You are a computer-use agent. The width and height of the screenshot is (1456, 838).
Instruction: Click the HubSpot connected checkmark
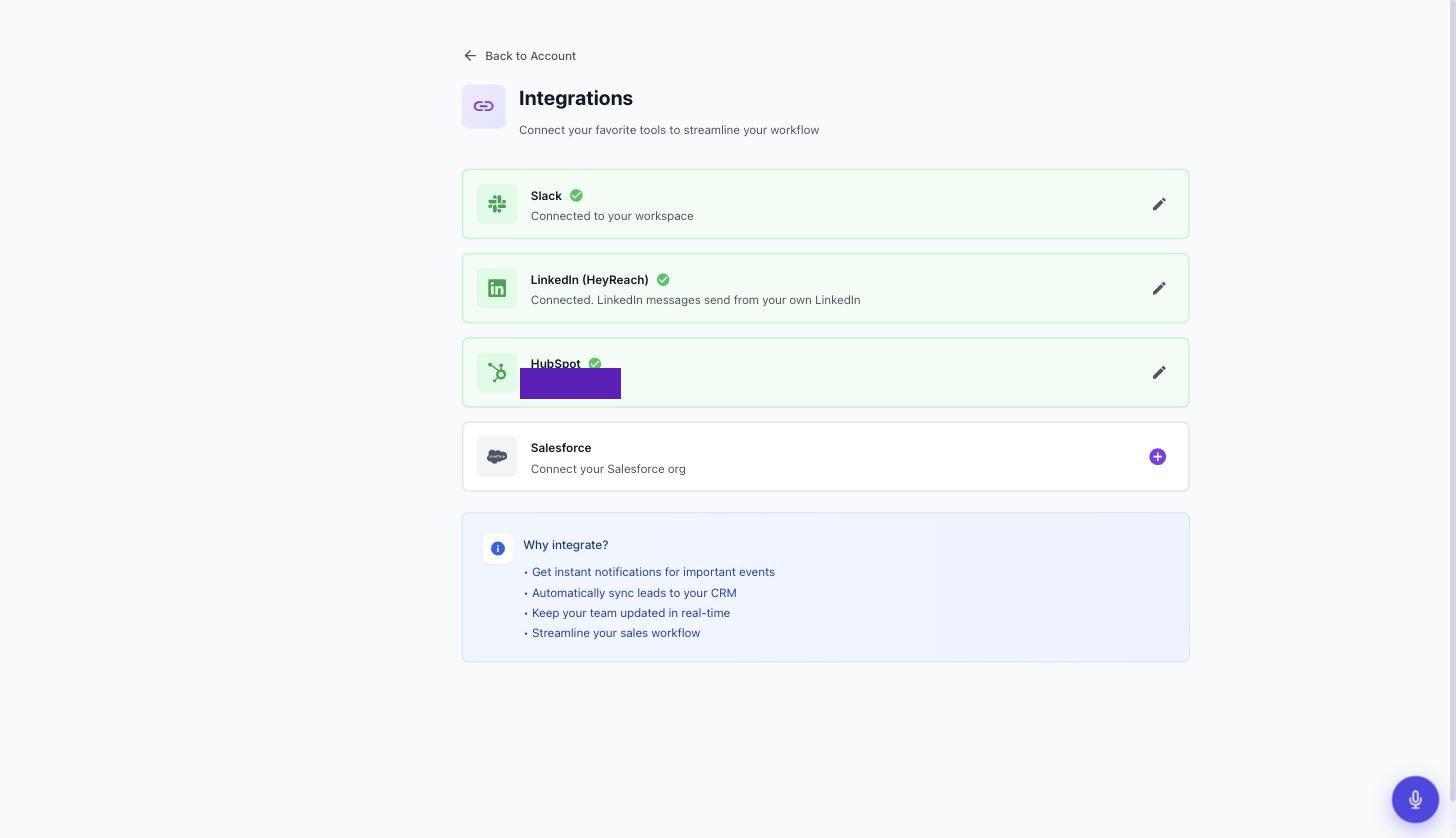[x=595, y=363]
